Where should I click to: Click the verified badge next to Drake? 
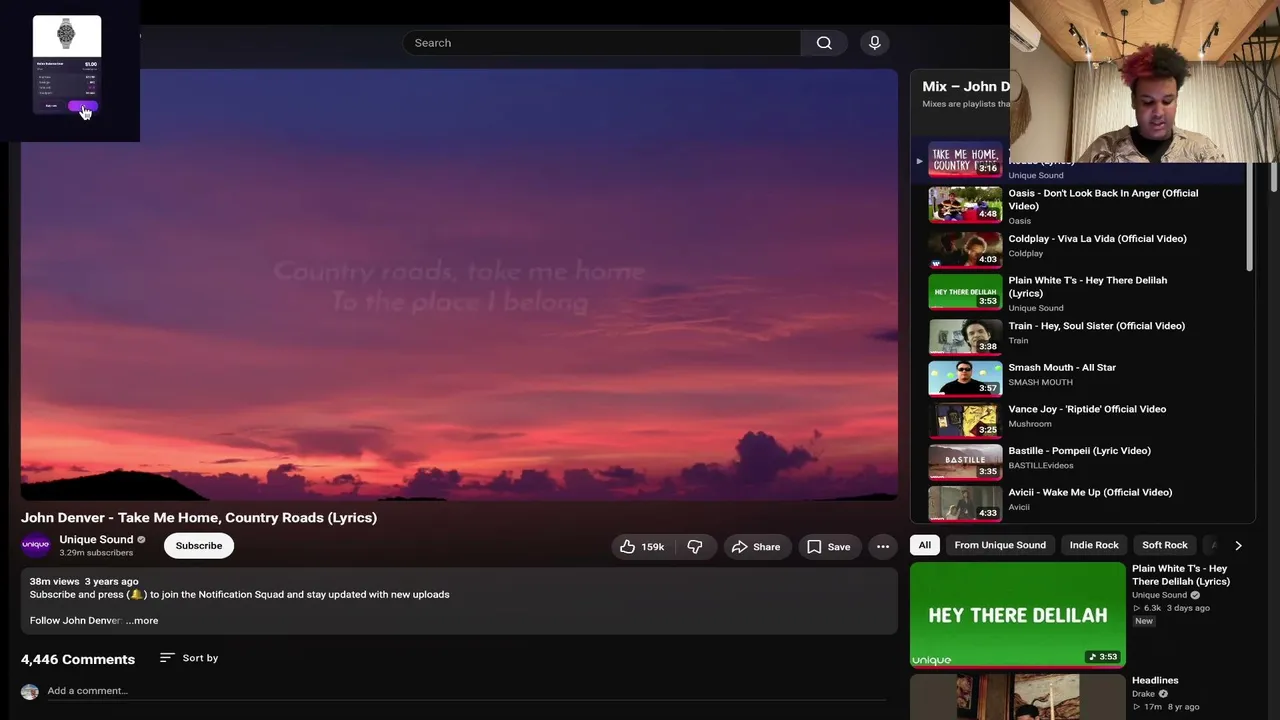point(1163,694)
